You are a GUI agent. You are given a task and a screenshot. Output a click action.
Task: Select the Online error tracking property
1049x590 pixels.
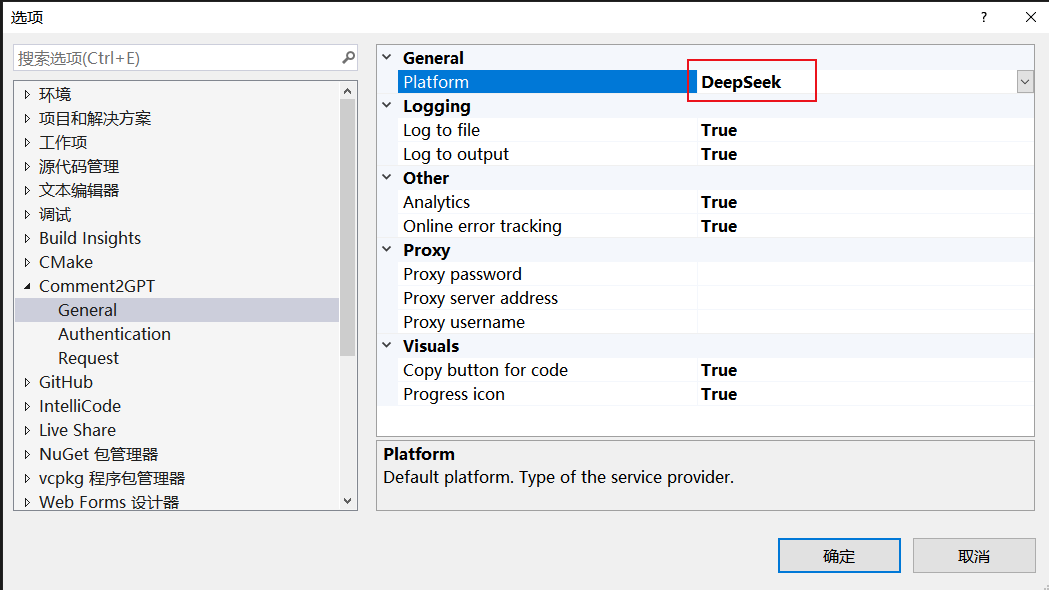(x=482, y=226)
